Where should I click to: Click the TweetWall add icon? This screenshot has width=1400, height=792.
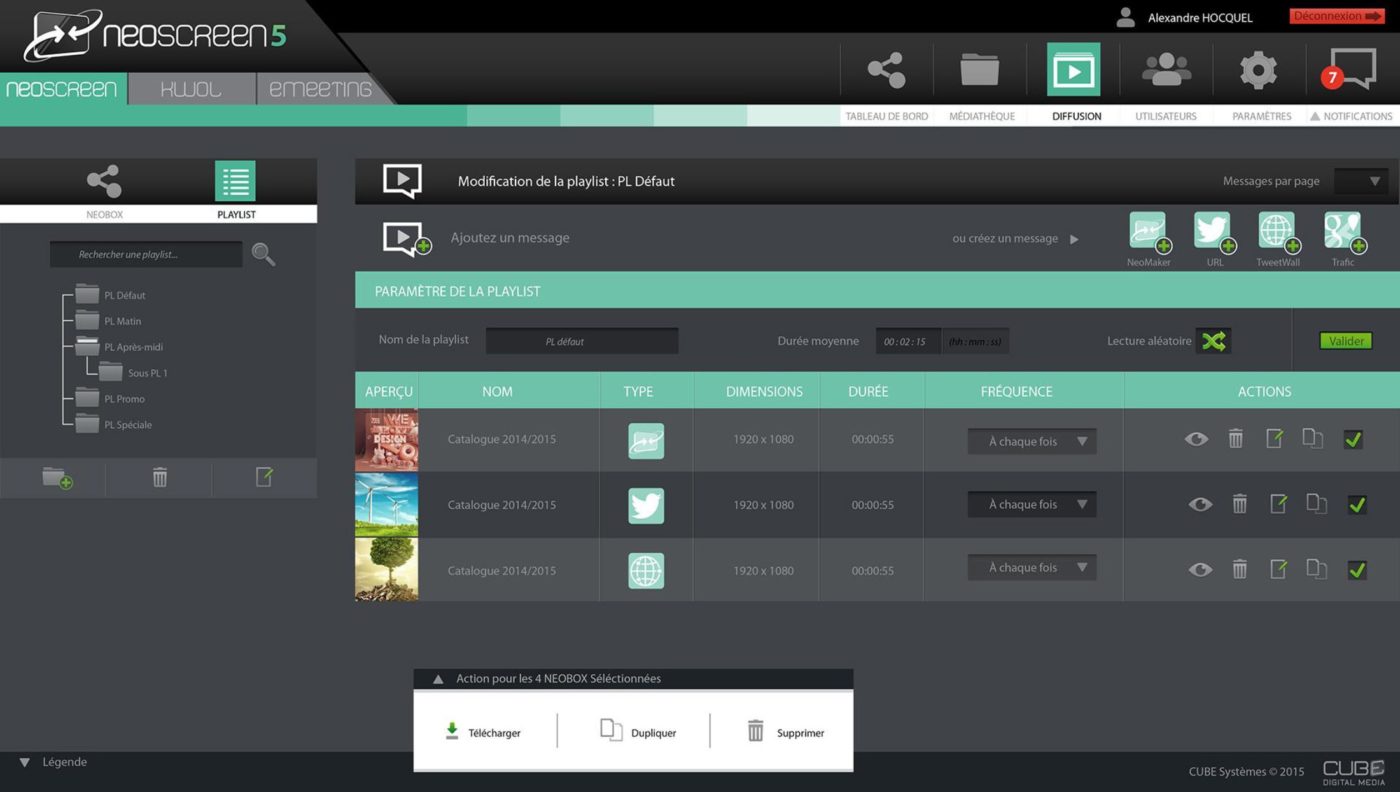tap(1277, 232)
